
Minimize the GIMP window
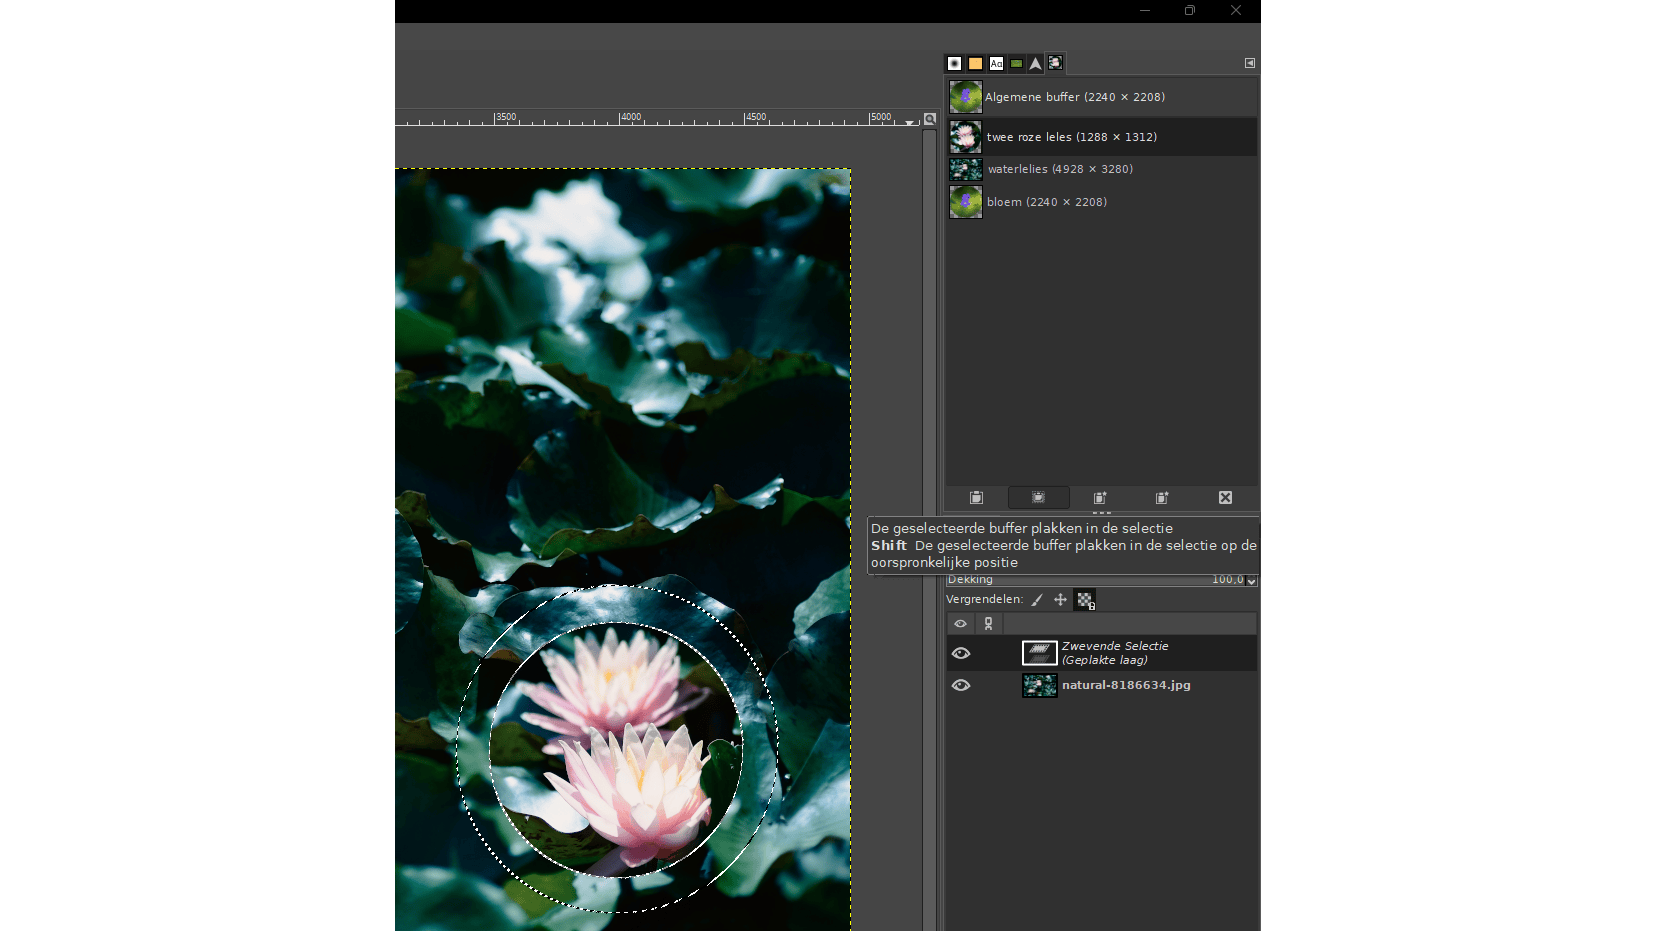[x=1145, y=11]
